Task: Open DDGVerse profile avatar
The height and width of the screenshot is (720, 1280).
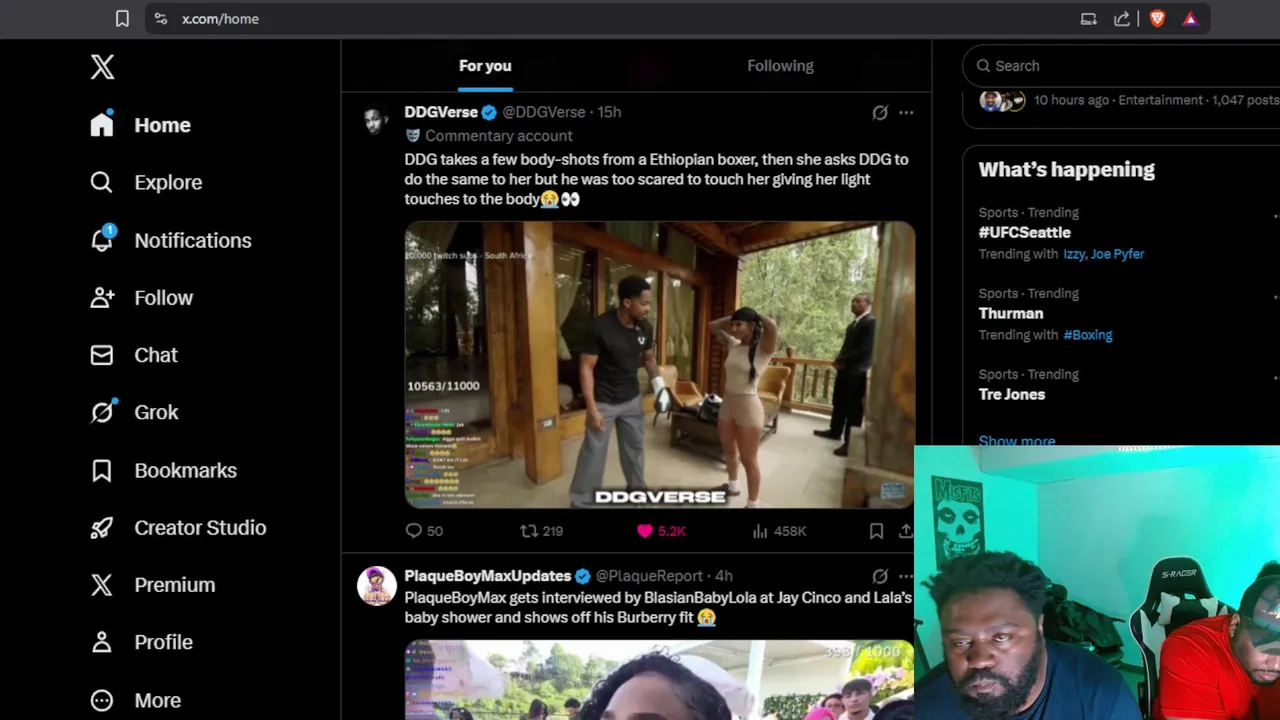Action: 376,120
